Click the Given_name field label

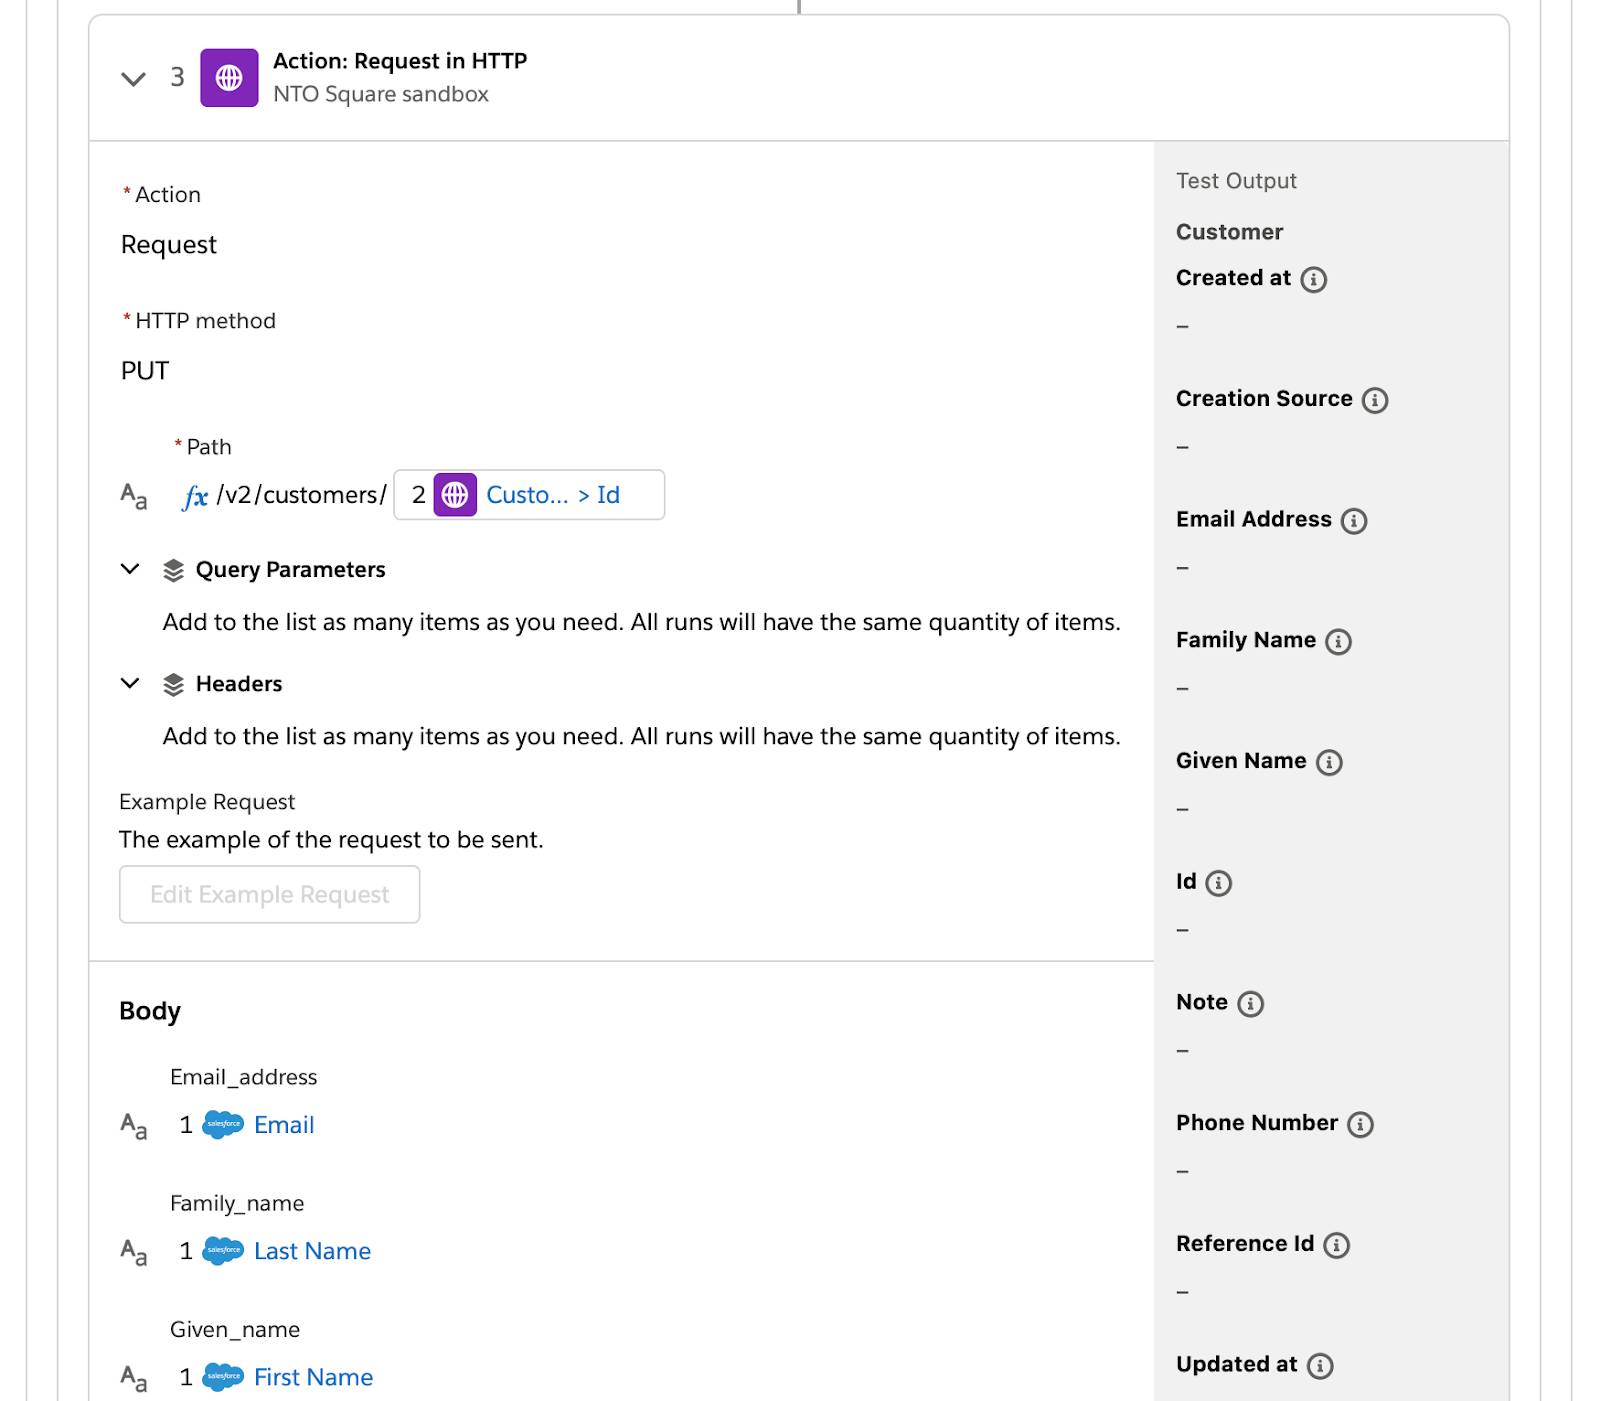235,1329
